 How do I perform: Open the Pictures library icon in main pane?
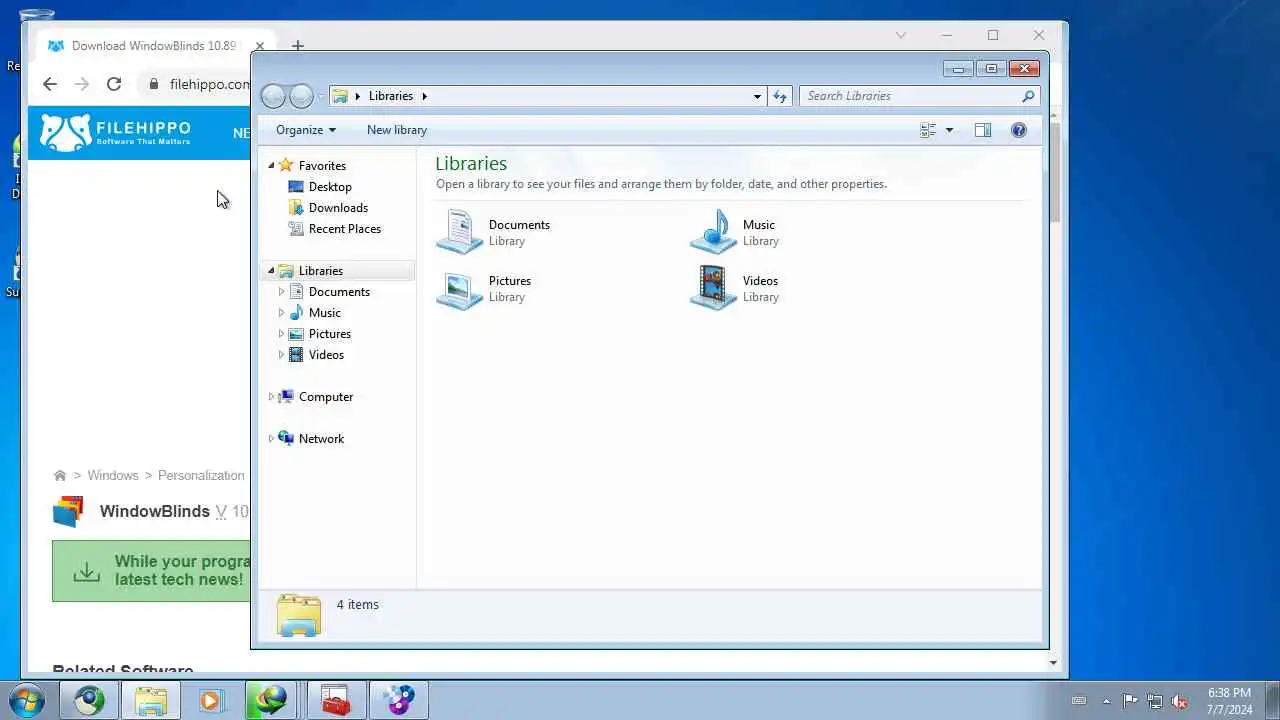[460, 288]
